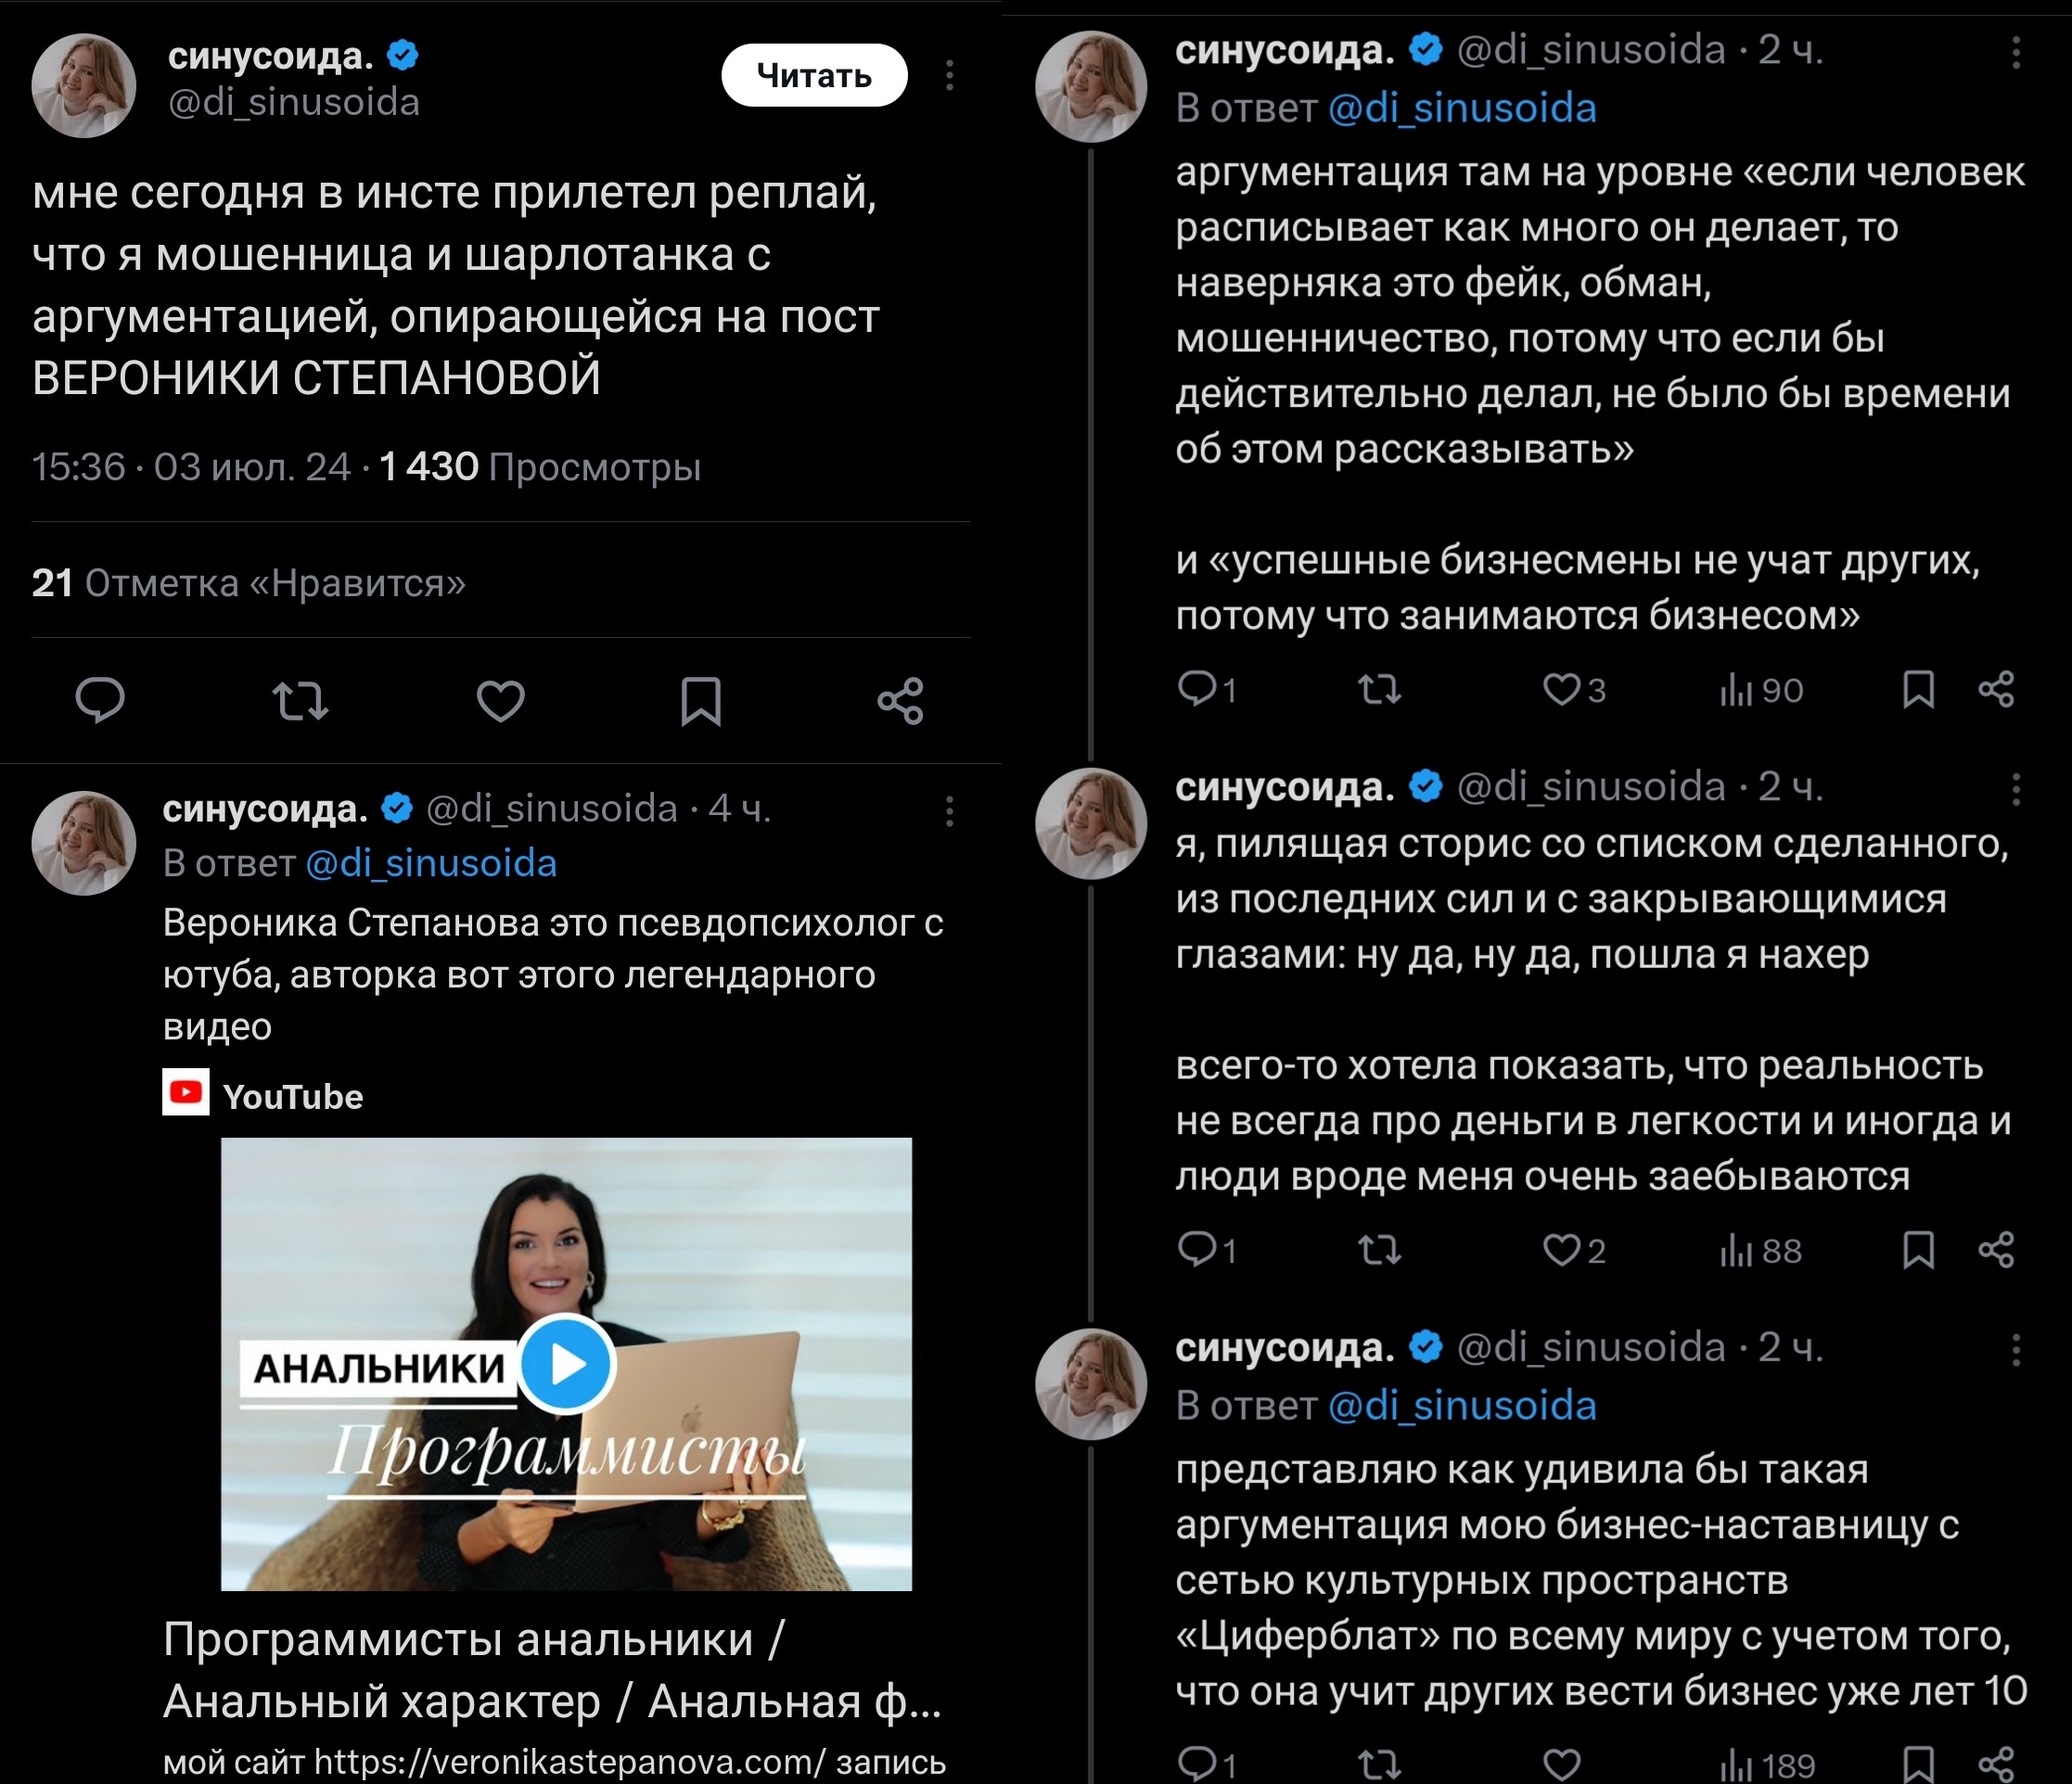2072x1784 pixels.
Task: Share the main tweet
Action: (901, 700)
